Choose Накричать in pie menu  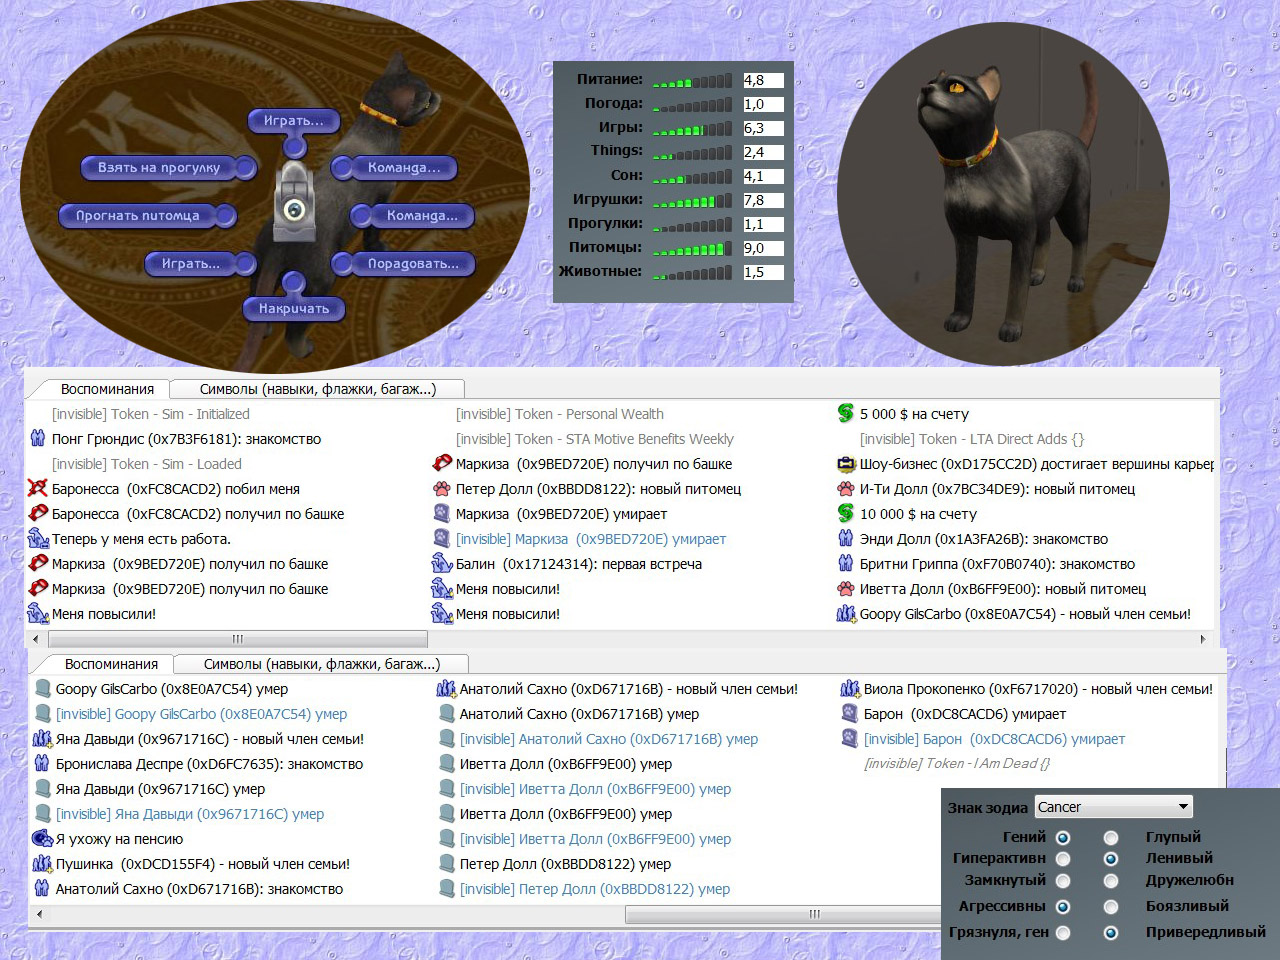293,309
